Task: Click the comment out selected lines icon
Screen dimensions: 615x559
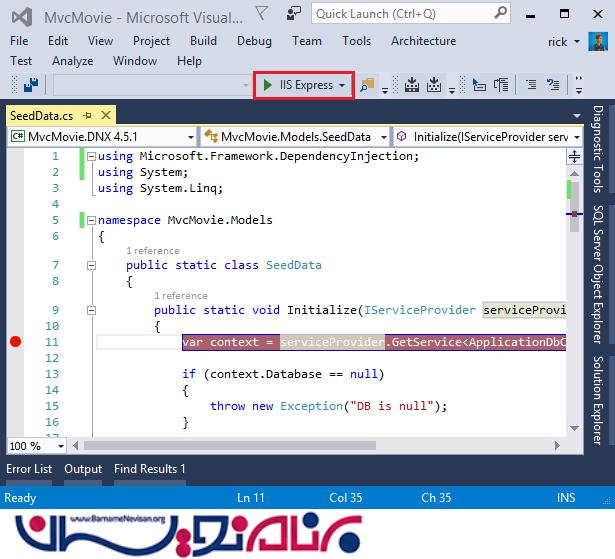Action: pyautogui.click(x=531, y=85)
